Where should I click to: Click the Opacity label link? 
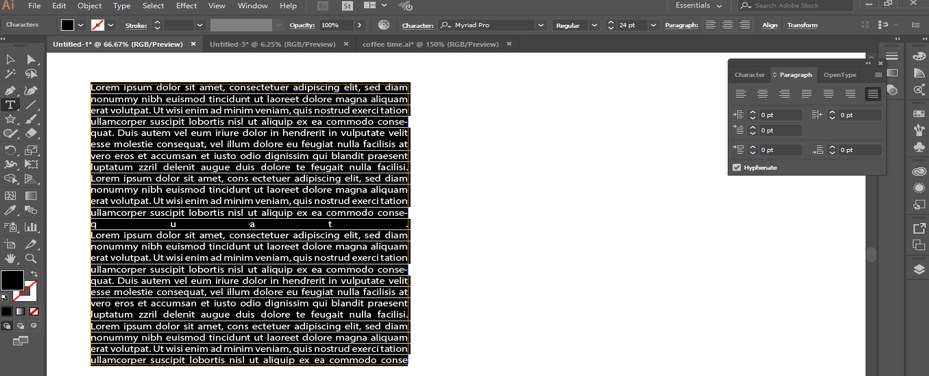(x=302, y=25)
